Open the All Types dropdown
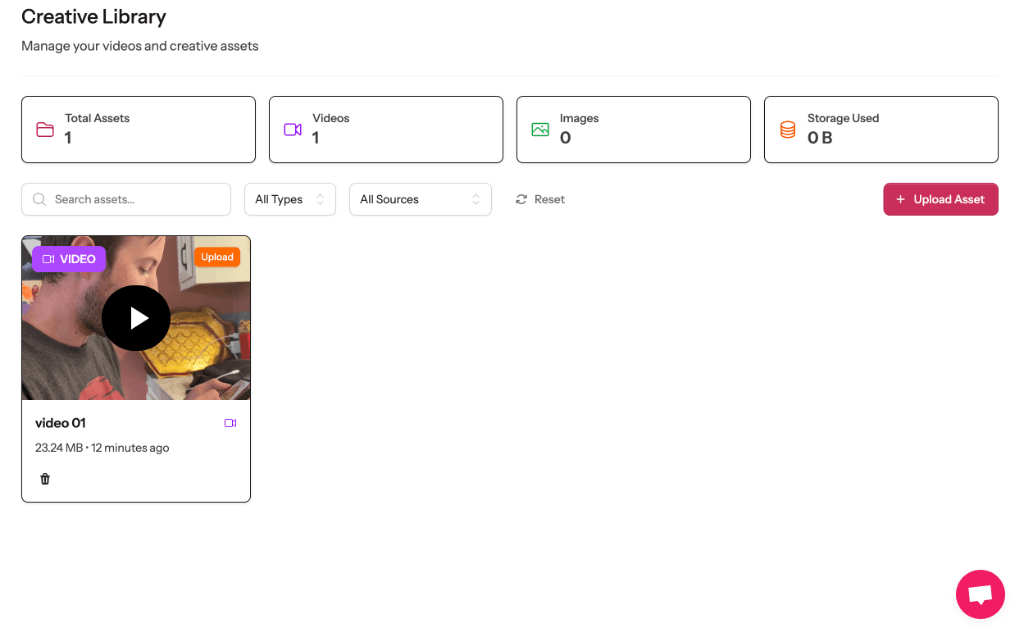The width and height of the screenshot is (1024, 628). pos(290,199)
